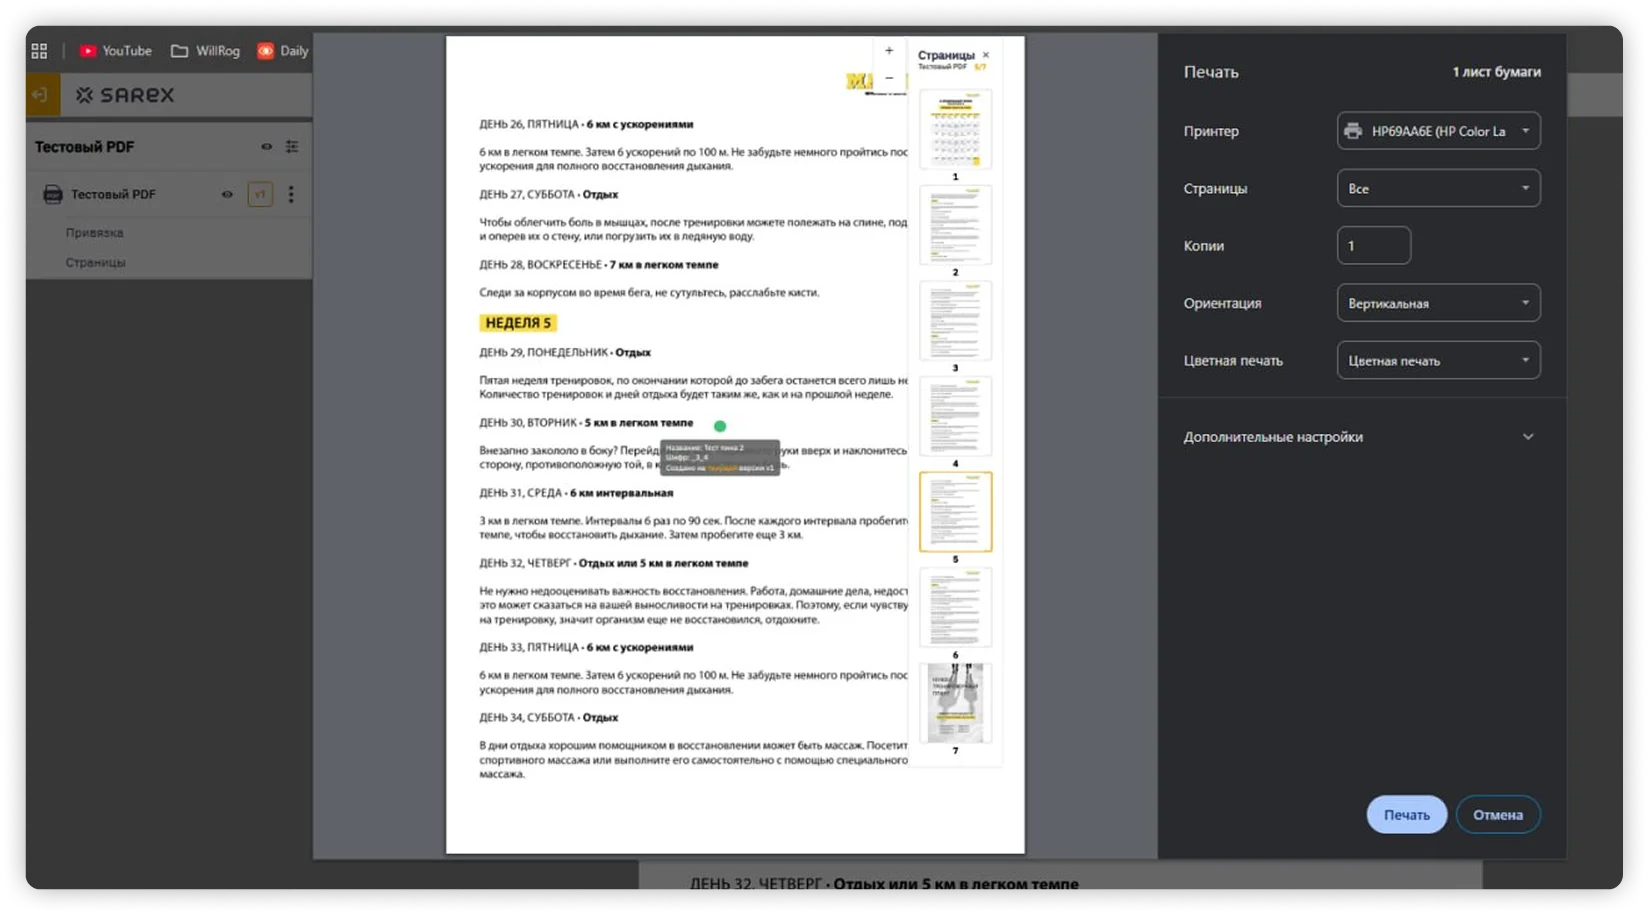1649x915 pixels.
Task: Click the Печать dialog title
Action: click(x=1211, y=72)
